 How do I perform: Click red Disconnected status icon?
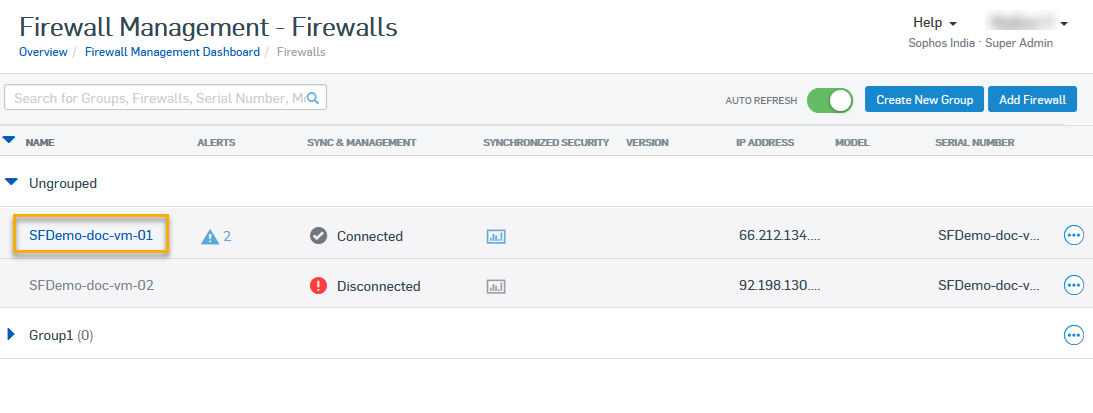coord(318,286)
